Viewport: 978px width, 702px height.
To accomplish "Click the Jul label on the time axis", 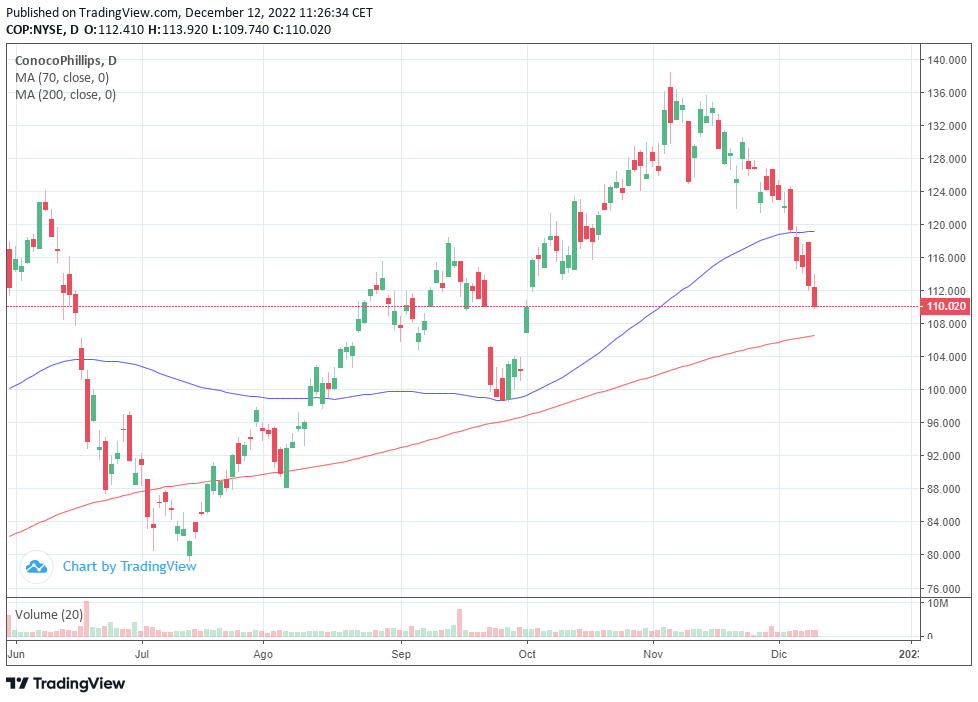I will (x=142, y=654).
